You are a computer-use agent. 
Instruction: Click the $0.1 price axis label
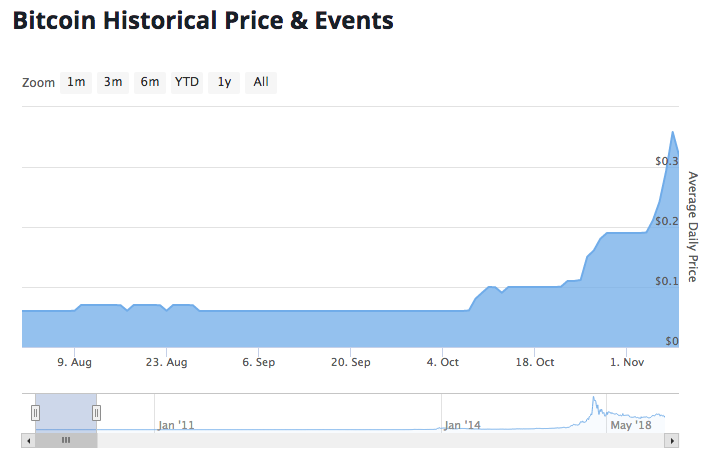(x=667, y=281)
